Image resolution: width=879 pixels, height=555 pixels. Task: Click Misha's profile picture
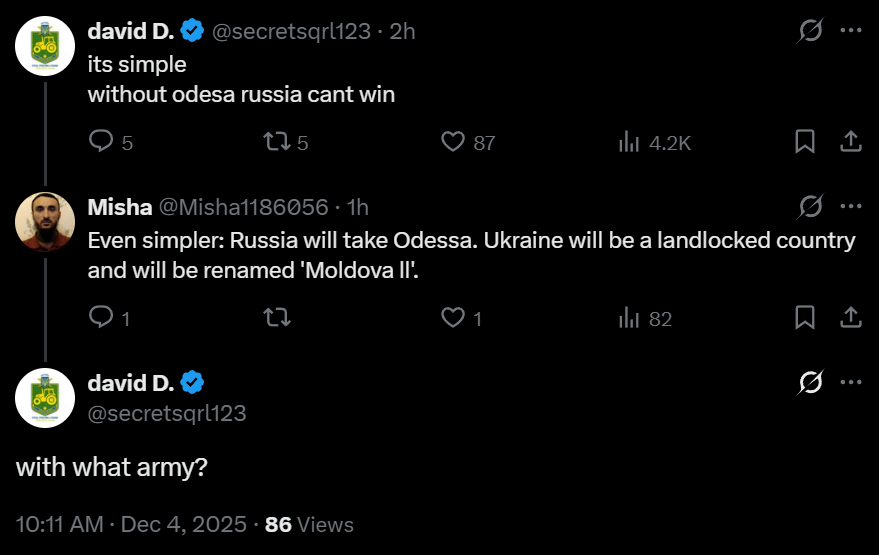click(45, 222)
